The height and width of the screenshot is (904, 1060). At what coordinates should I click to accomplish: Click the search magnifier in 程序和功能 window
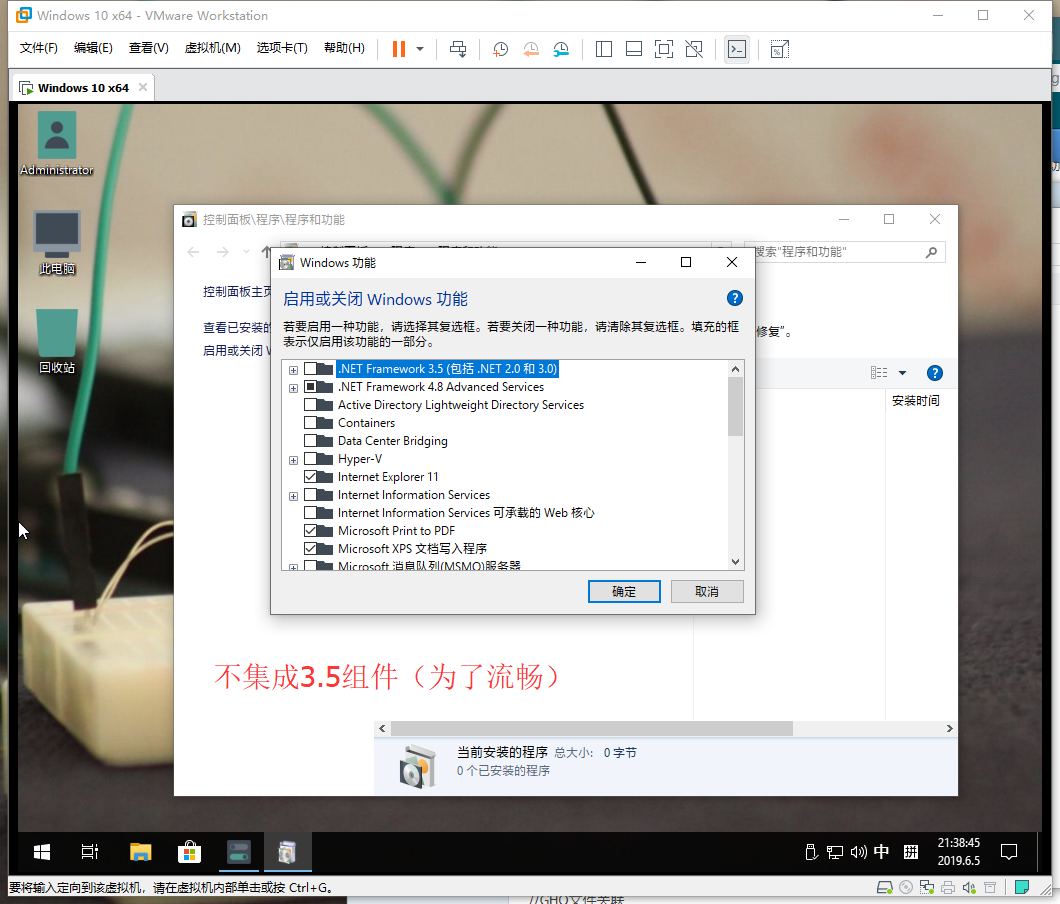point(932,252)
